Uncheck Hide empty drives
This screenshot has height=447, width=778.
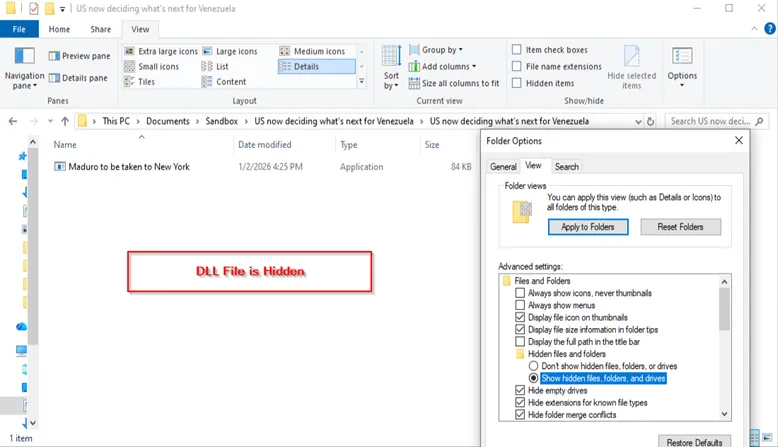coord(519,390)
